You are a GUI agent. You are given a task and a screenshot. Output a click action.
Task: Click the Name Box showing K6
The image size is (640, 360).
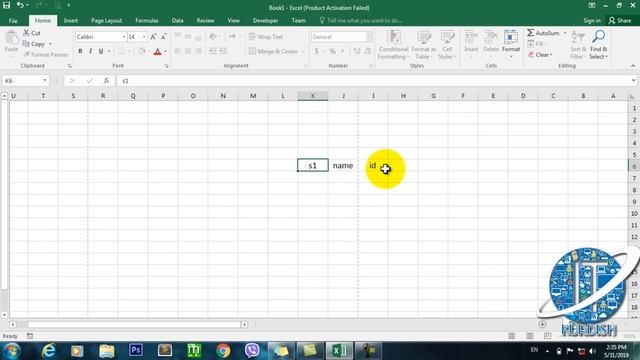point(21,81)
